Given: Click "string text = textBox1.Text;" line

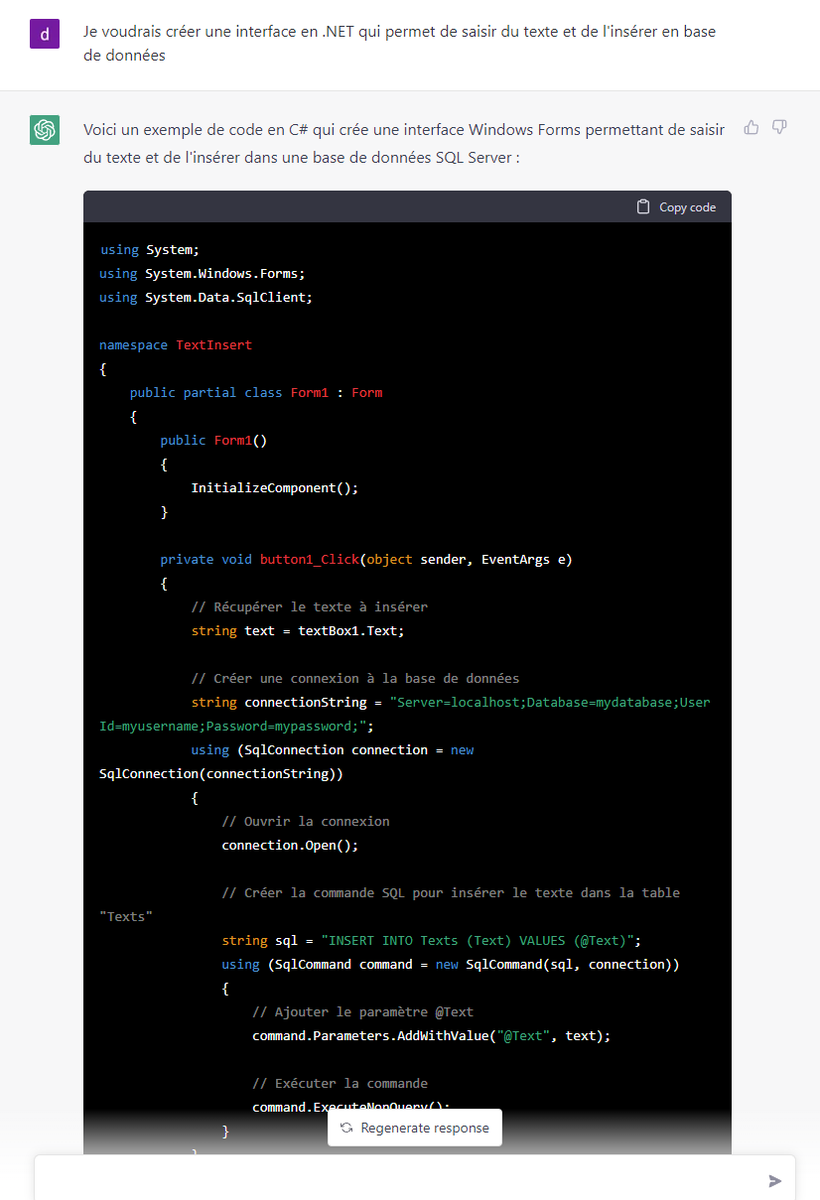Looking at the screenshot, I should click(298, 631).
